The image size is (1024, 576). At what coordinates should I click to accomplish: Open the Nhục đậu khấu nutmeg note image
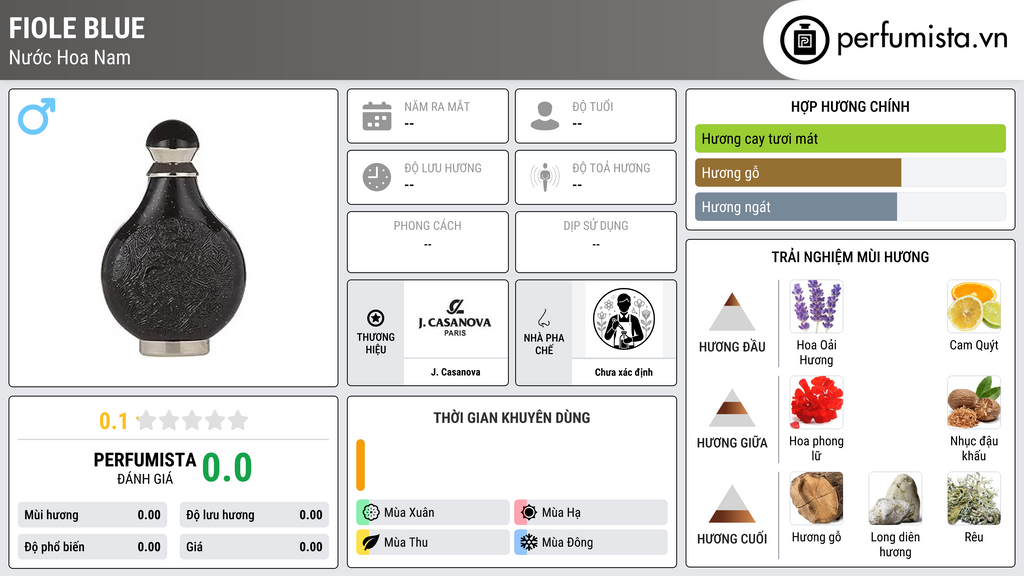(x=974, y=402)
